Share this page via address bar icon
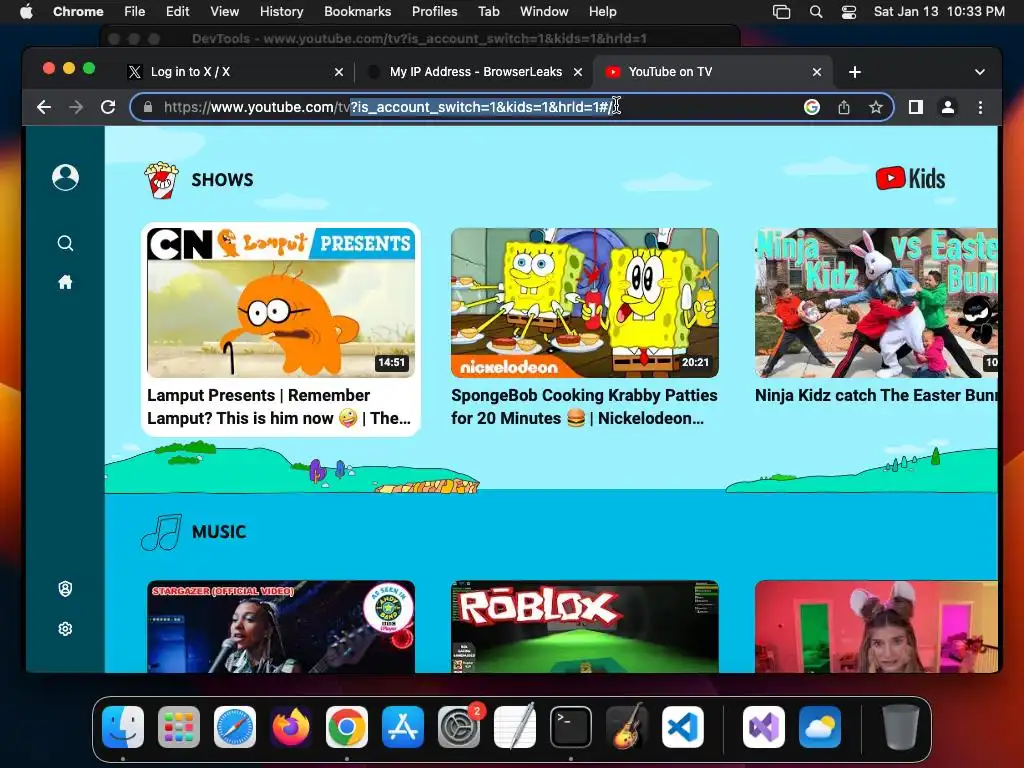This screenshot has width=1024, height=768. [844, 107]
